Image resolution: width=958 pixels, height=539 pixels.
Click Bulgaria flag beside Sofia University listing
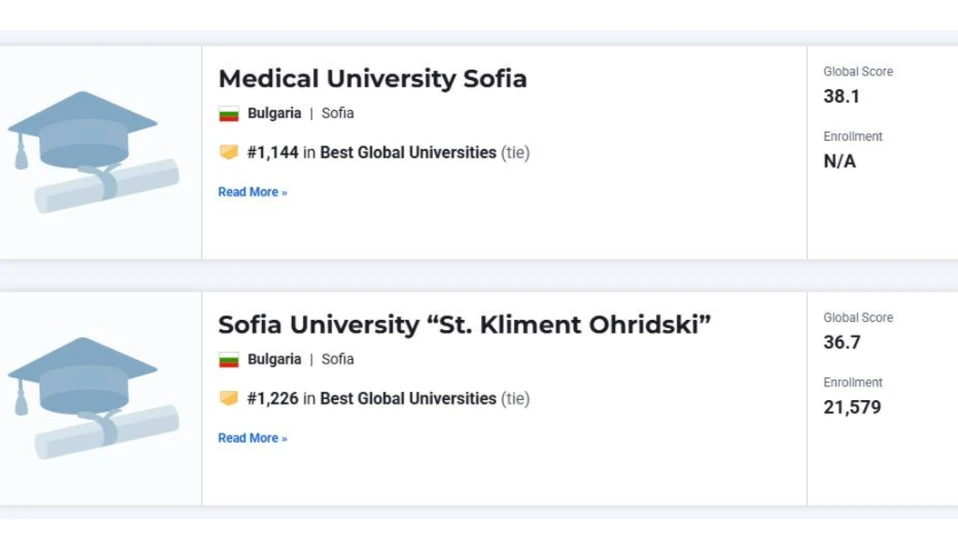coord(229,360)
